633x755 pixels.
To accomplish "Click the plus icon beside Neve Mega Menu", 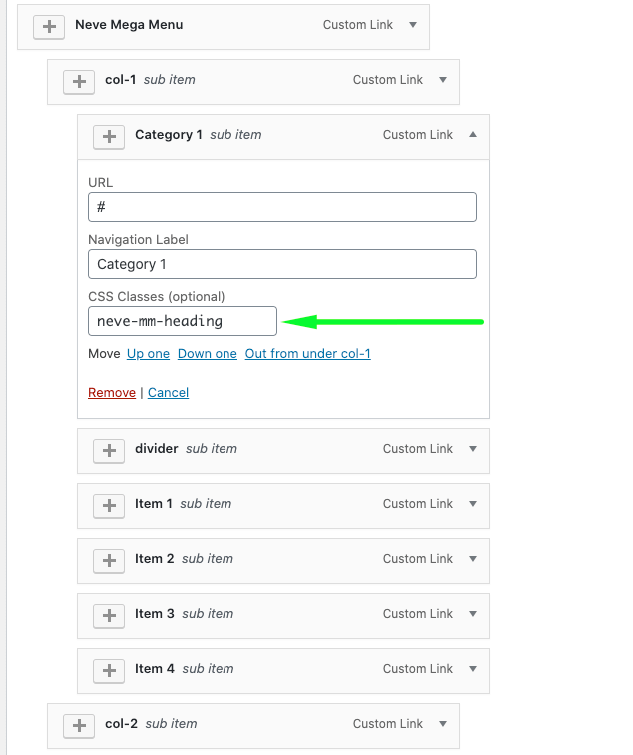I will [x=48, y=26].
